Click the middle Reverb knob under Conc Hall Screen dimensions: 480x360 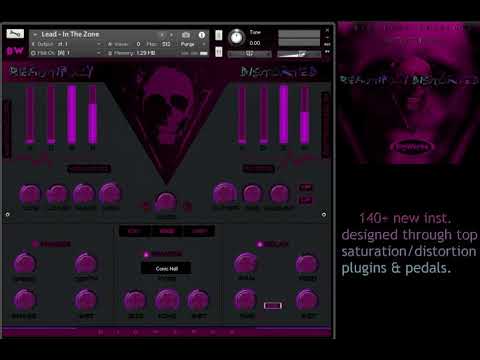point(167,301)
